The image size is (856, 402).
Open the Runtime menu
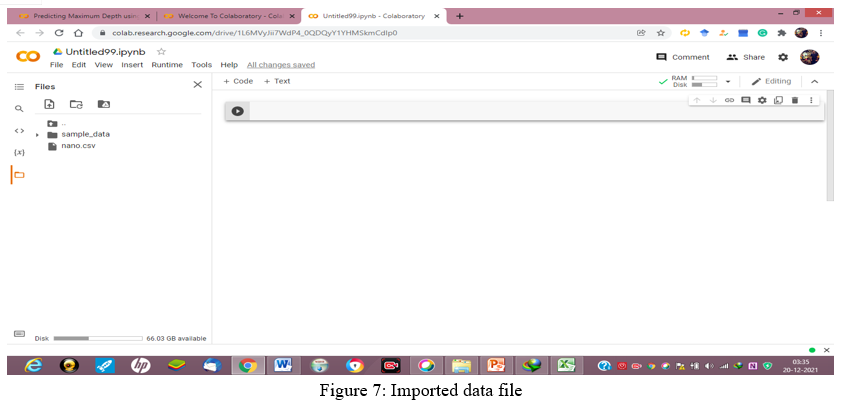[x=167, y=64]
